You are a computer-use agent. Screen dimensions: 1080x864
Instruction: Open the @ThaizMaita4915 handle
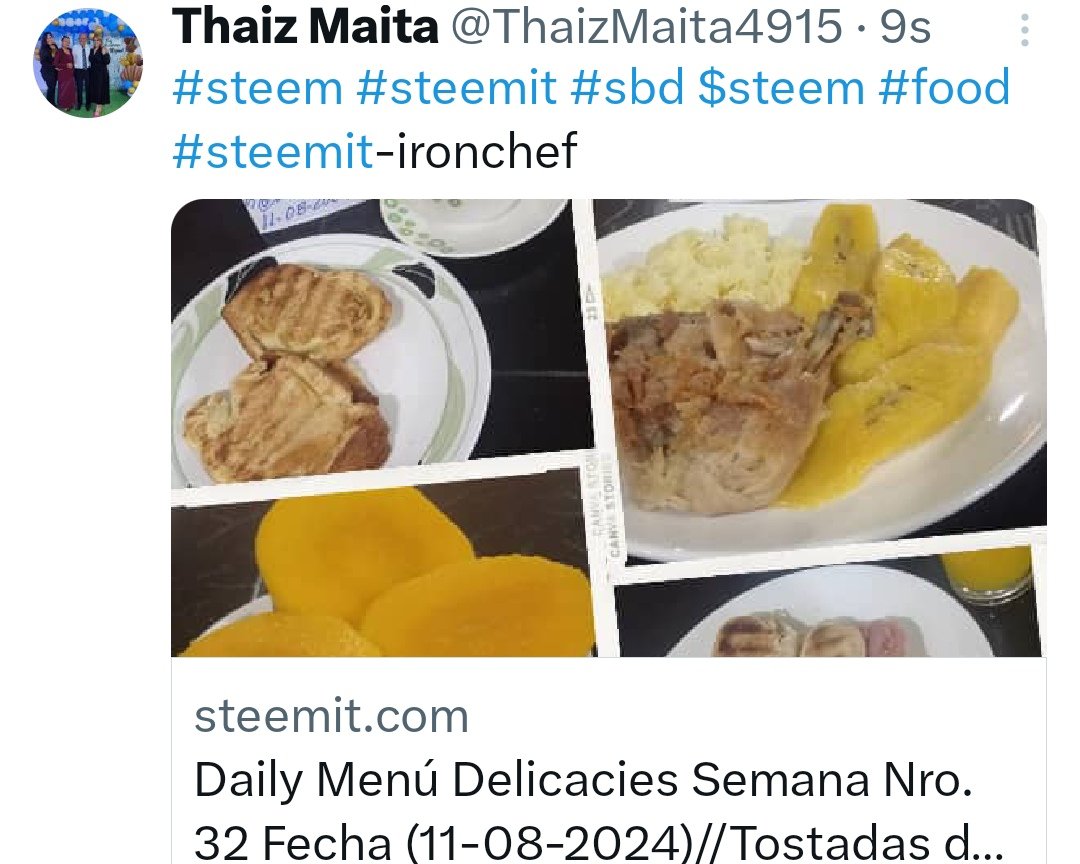pos(646,27)
